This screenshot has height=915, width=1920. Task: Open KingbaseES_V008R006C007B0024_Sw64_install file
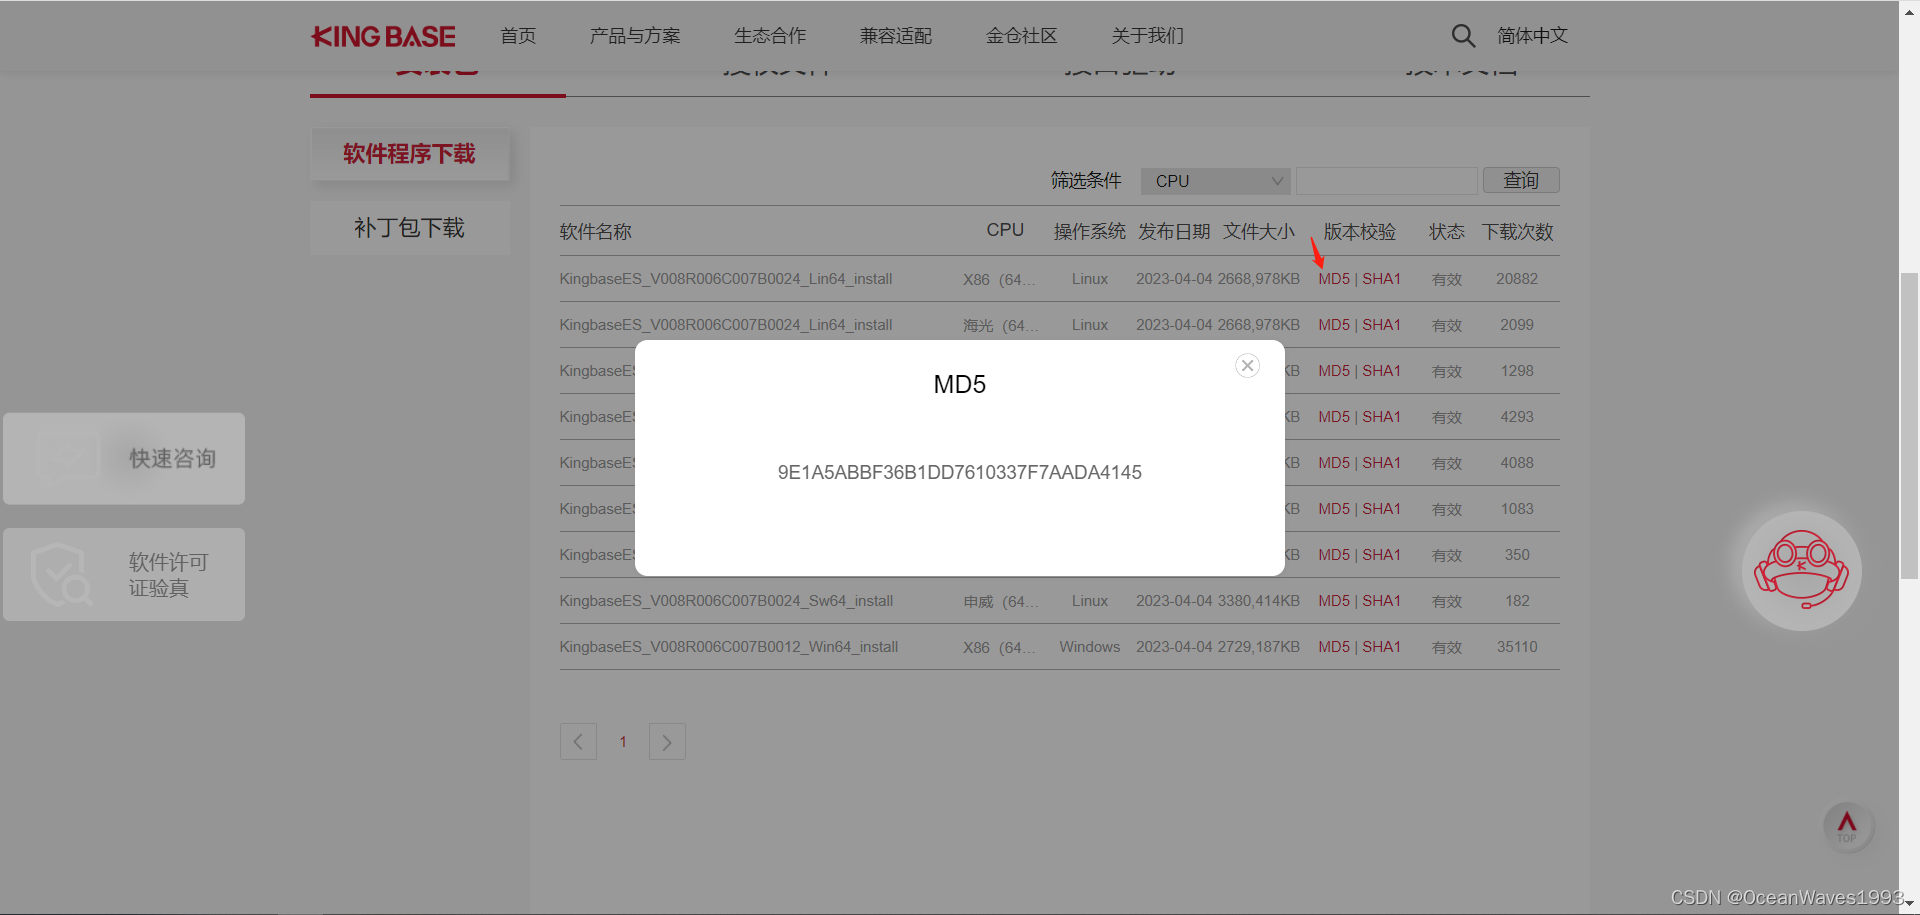pos(727,601)
